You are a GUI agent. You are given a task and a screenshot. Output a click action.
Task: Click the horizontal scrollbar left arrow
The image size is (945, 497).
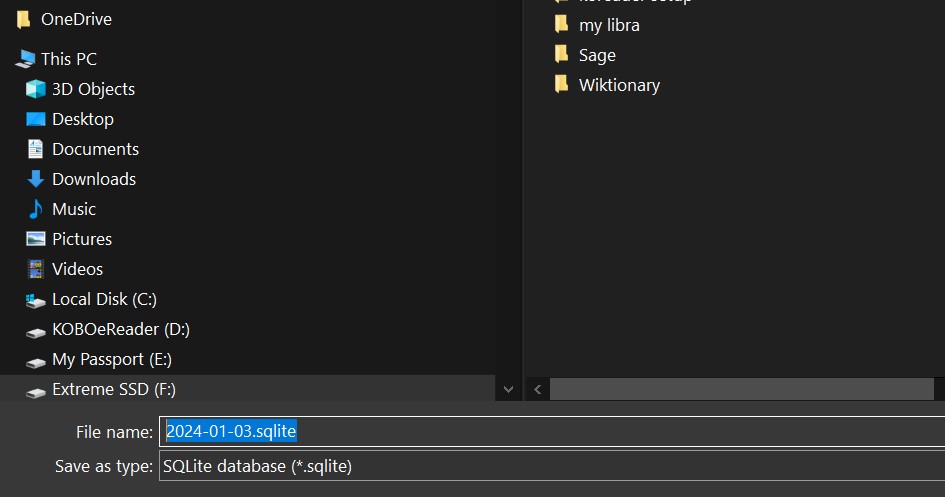pyautogui.click(x=538, y=389)
